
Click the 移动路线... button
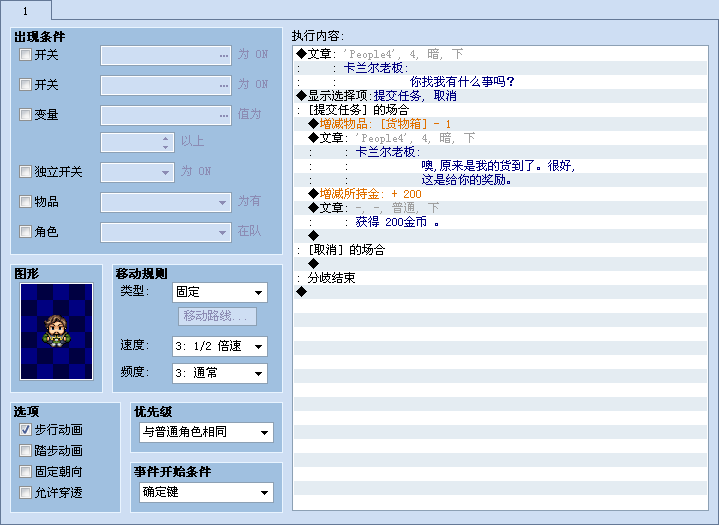point(217,316)
